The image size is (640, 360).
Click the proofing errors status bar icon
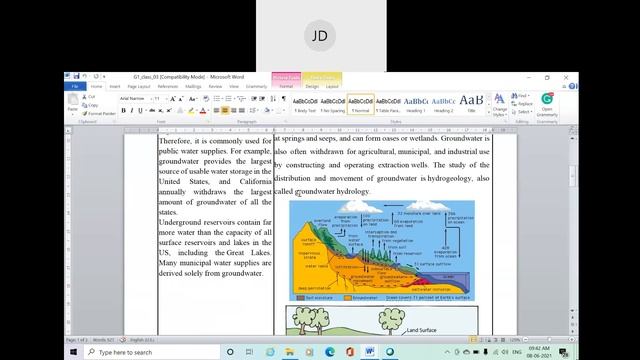tap(123, 340)
